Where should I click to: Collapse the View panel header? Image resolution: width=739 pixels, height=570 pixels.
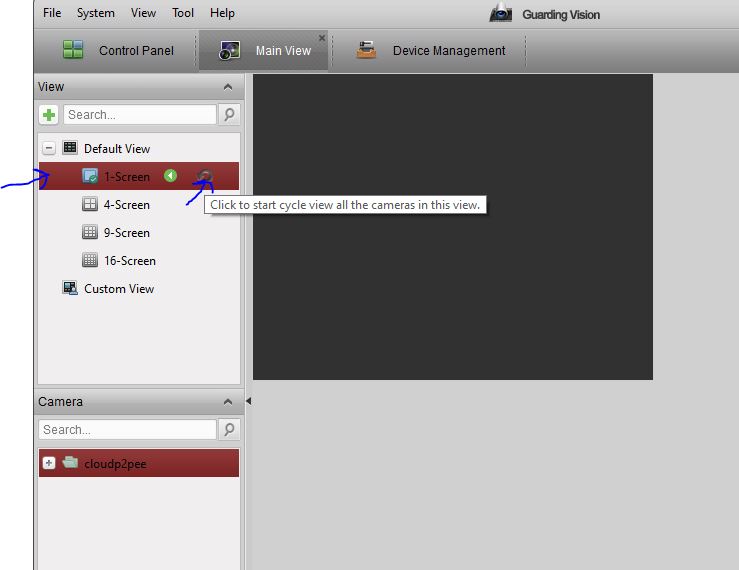click(228, 87)
